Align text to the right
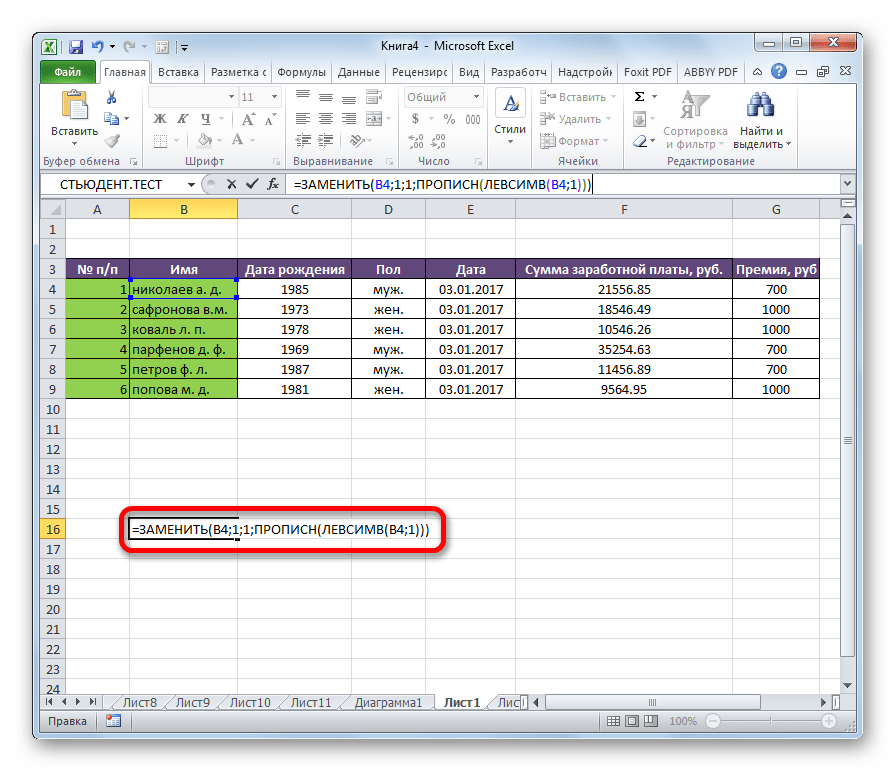 [x=349, y=119]
